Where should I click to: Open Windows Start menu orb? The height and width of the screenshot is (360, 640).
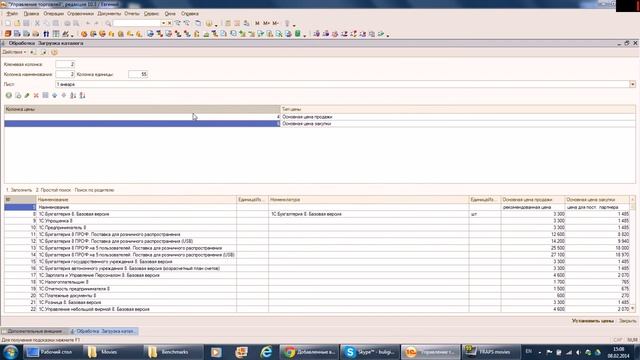(x=10, y=352)
